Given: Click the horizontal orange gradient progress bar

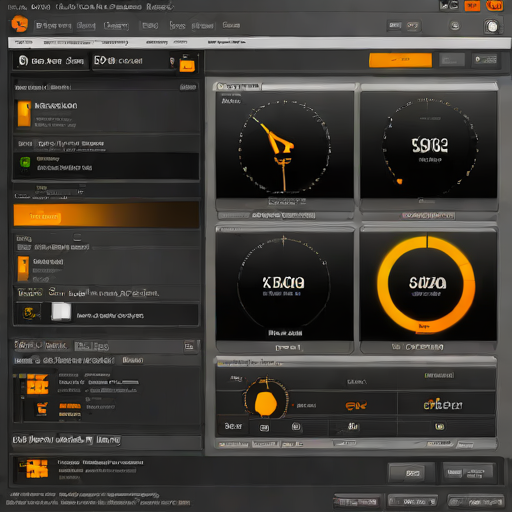Looking at the screenshot, I should coord(106,215).
